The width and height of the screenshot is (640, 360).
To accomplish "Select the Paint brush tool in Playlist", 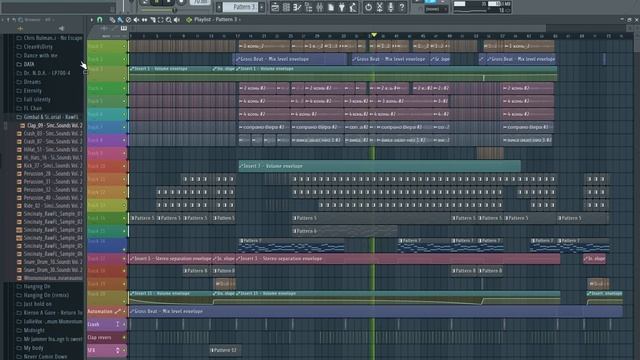I will (120, 20).
